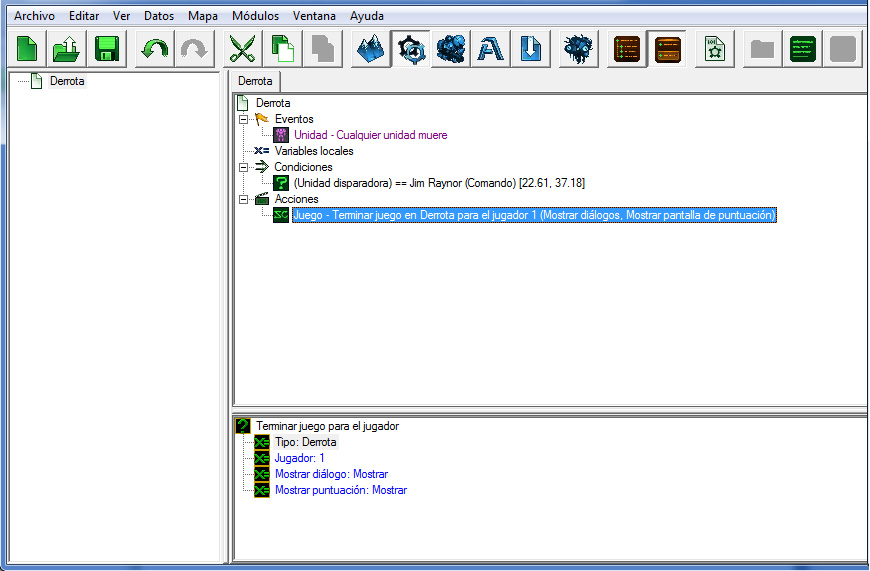
Task: Cut with the scissors icon
Action: [242, 49]
